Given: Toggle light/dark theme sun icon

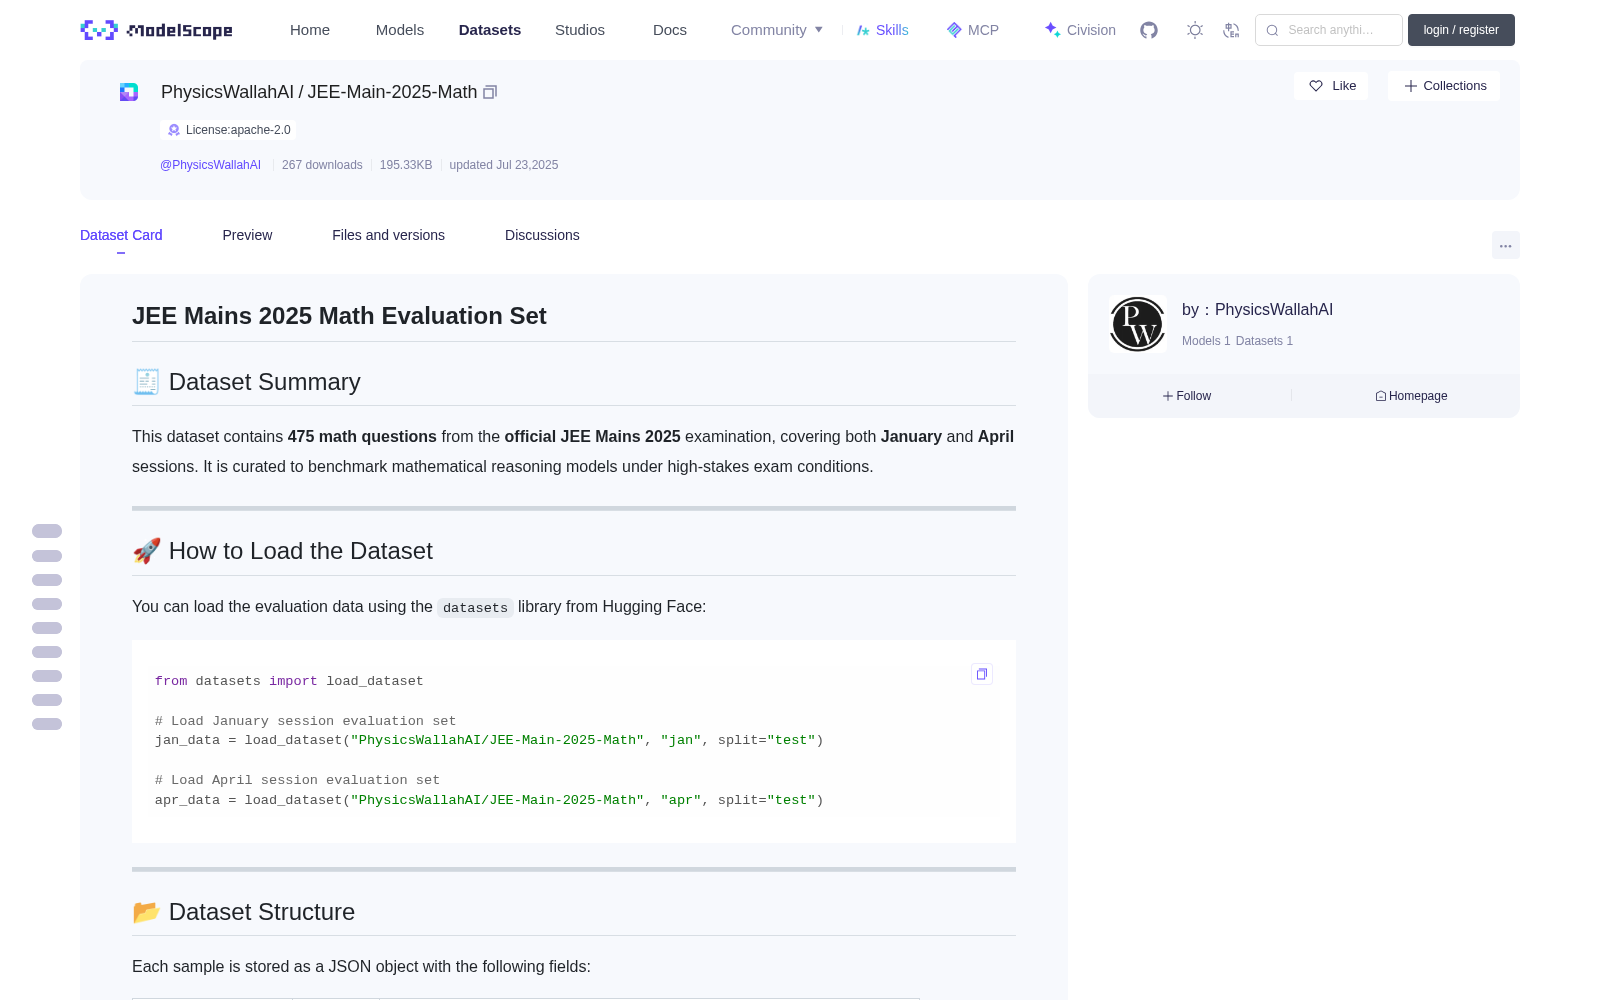Looking at the screenshot, I should [1195, 30].
